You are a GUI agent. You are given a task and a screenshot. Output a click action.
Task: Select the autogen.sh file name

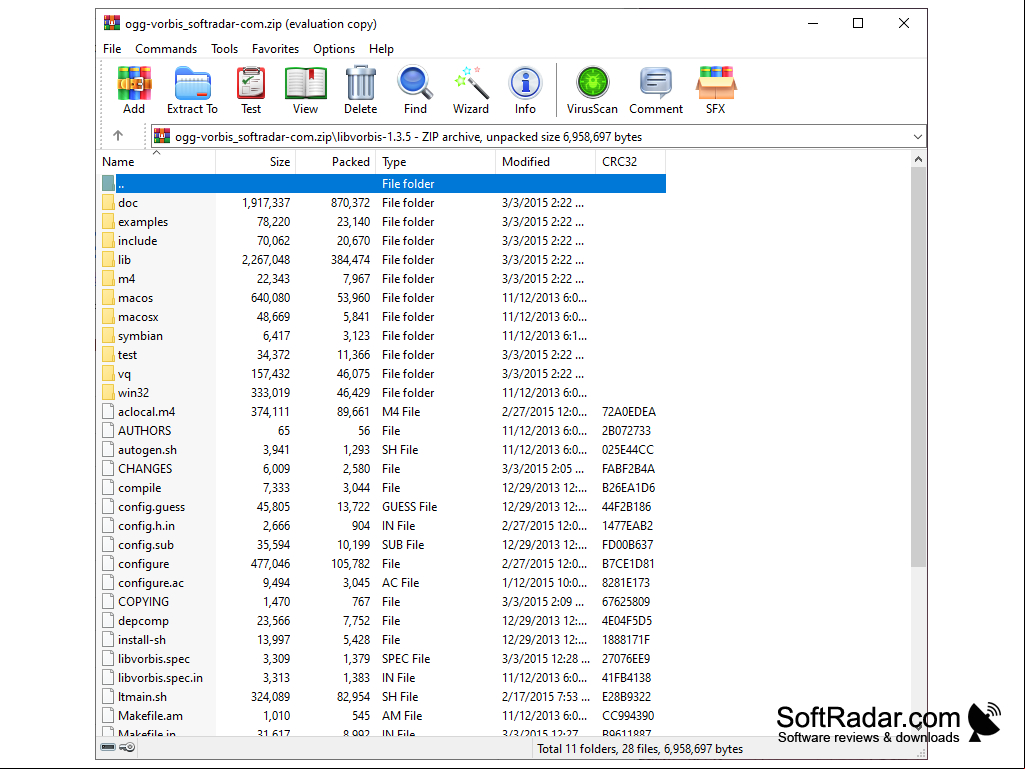coord(147,449)
